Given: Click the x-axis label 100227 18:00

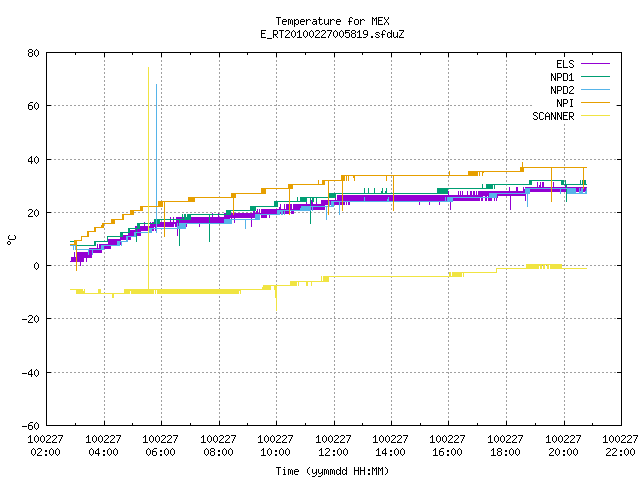Looking at the screenshot, I should (506, 446).
